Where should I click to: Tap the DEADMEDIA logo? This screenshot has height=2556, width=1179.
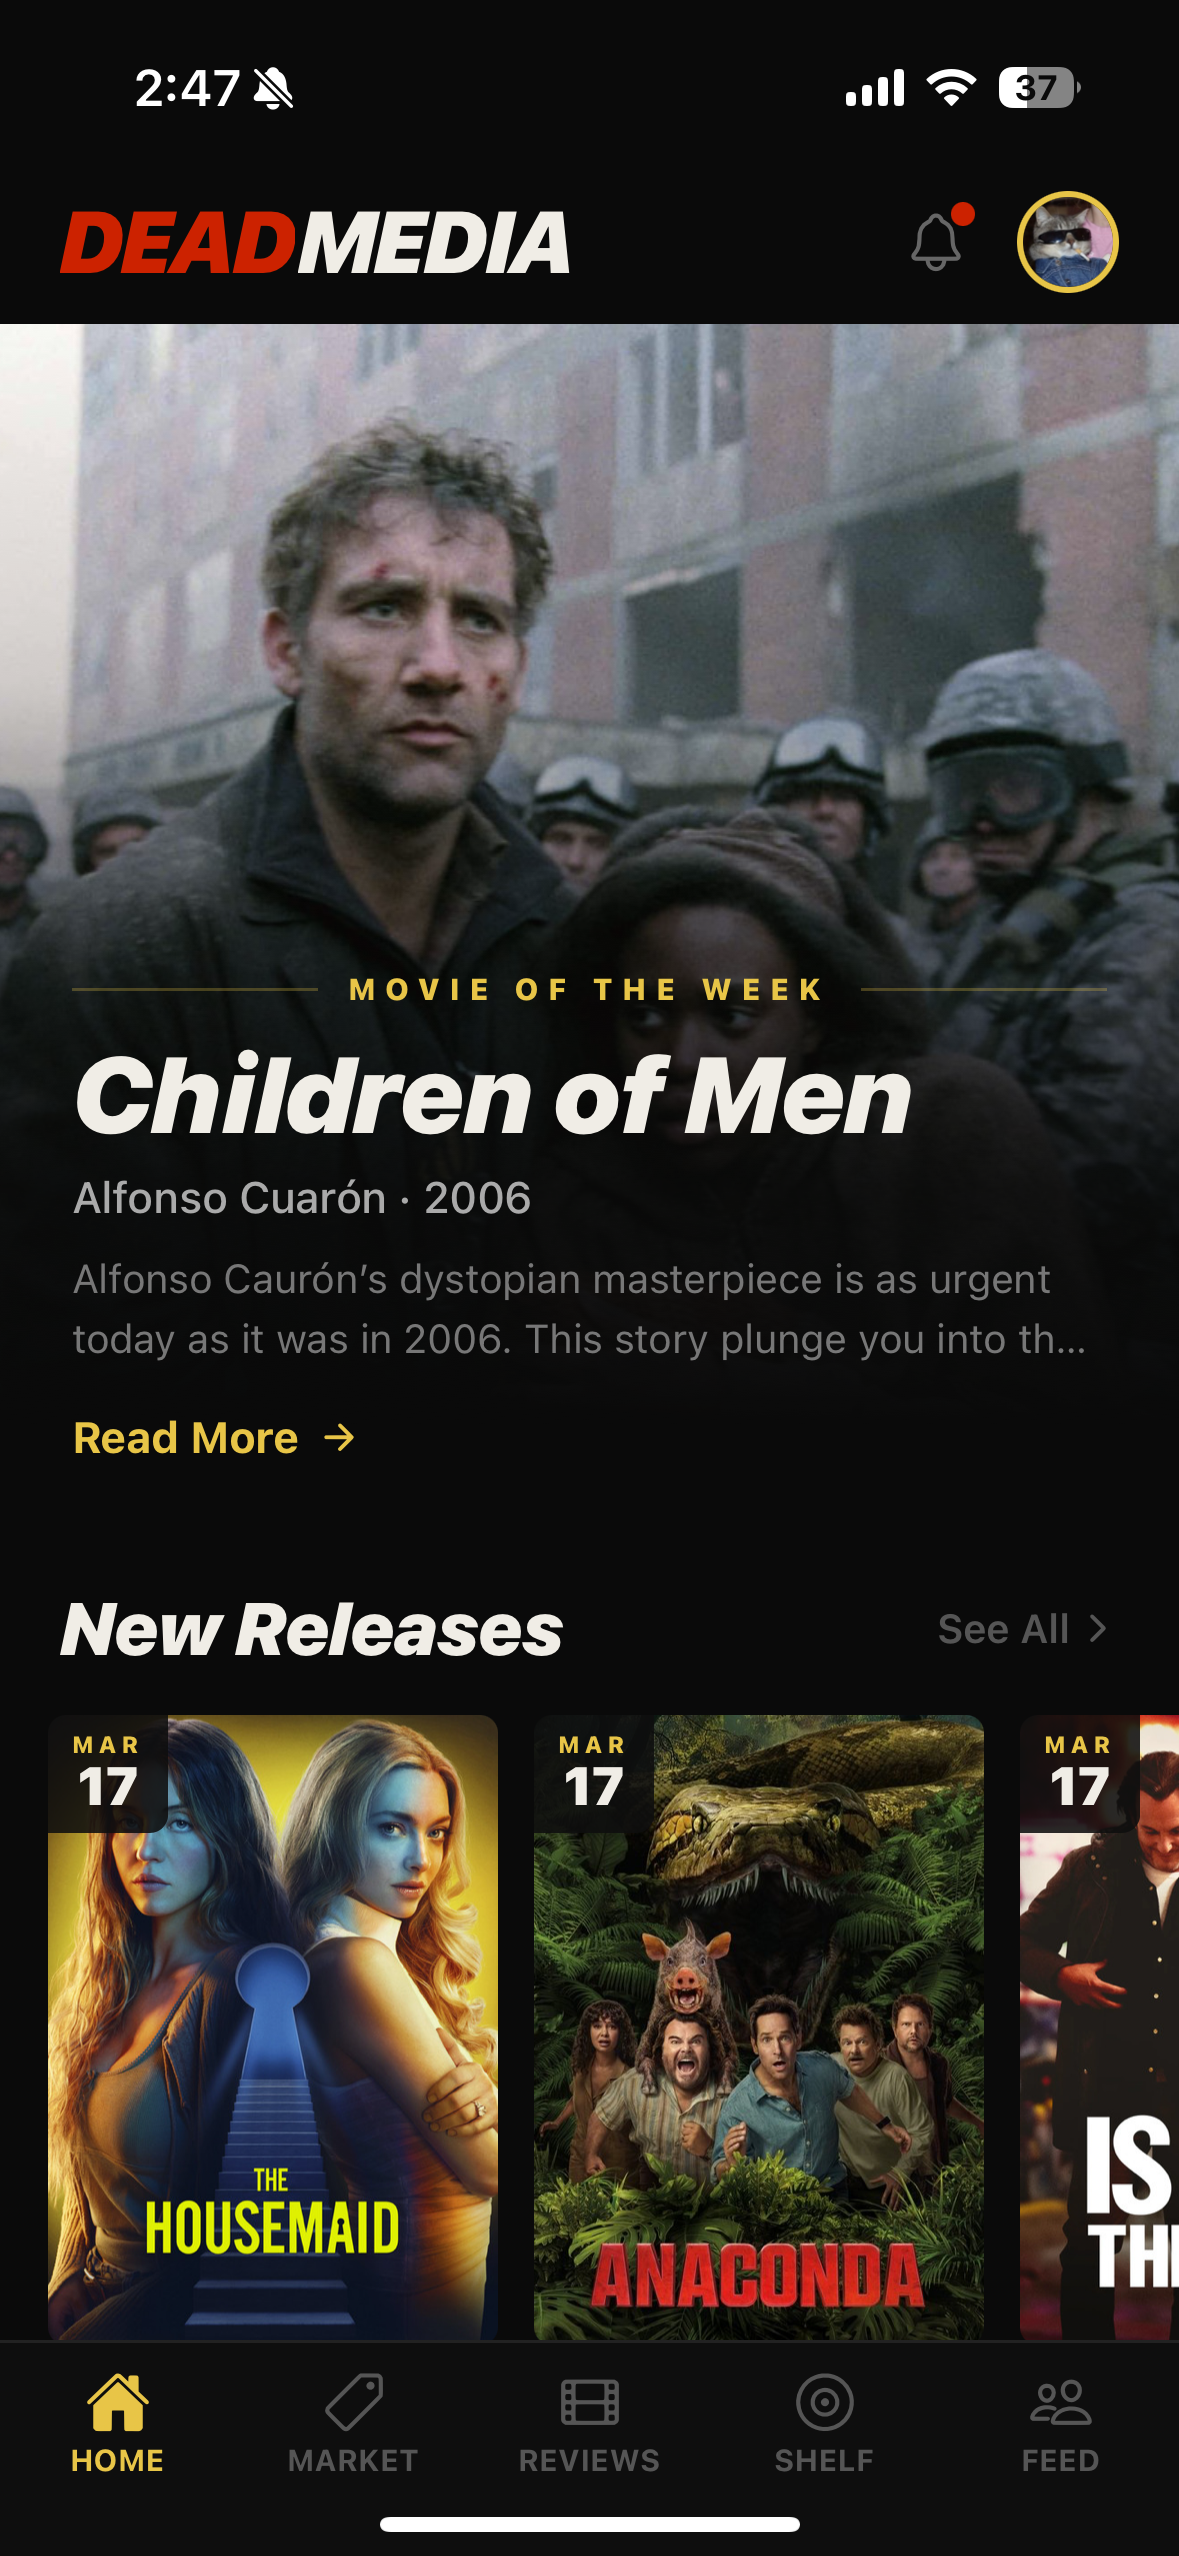pos(315,242)
